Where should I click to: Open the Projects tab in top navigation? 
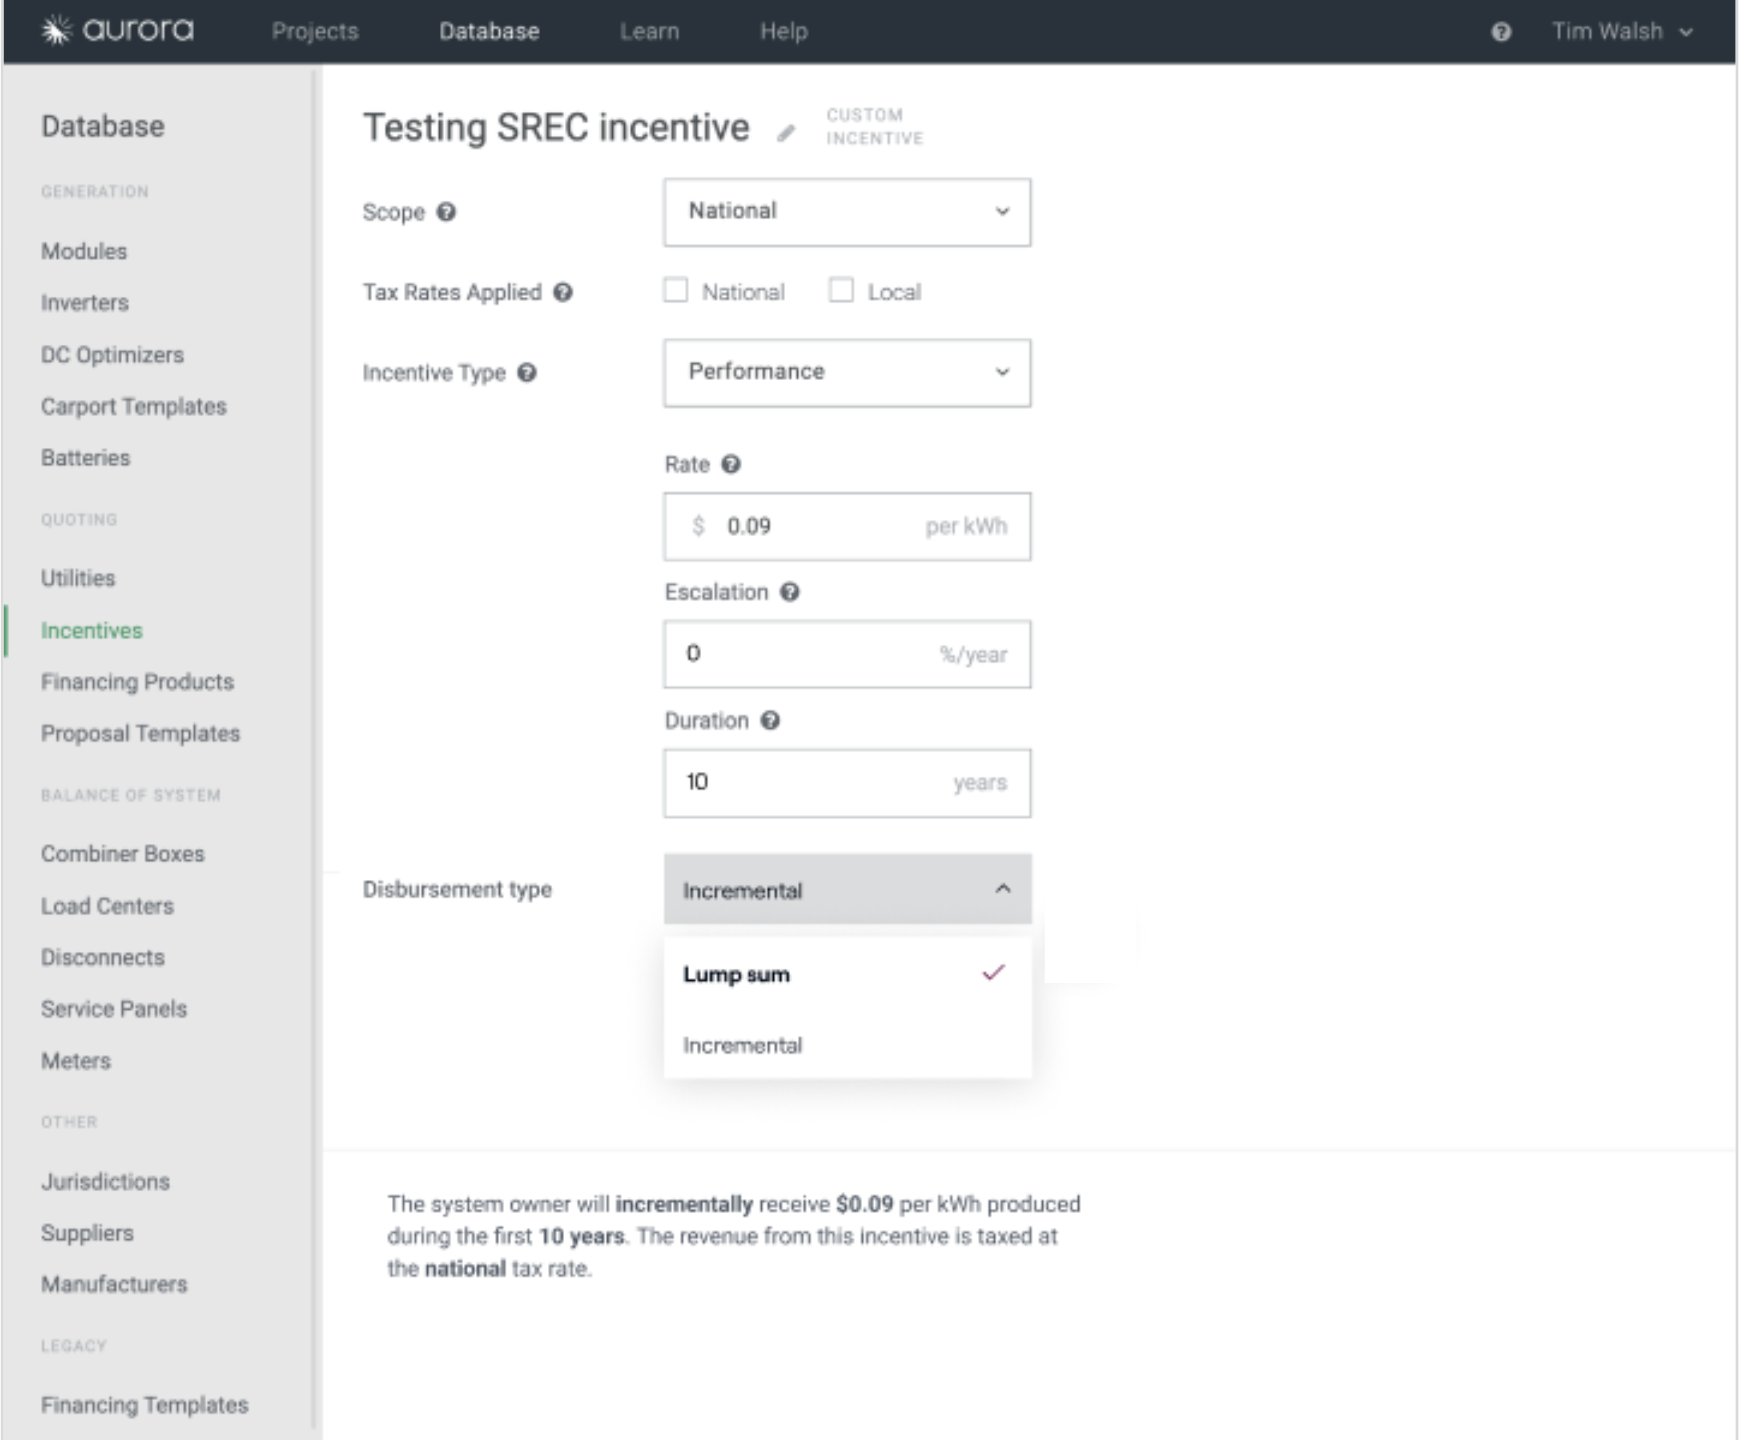(315, 32)
